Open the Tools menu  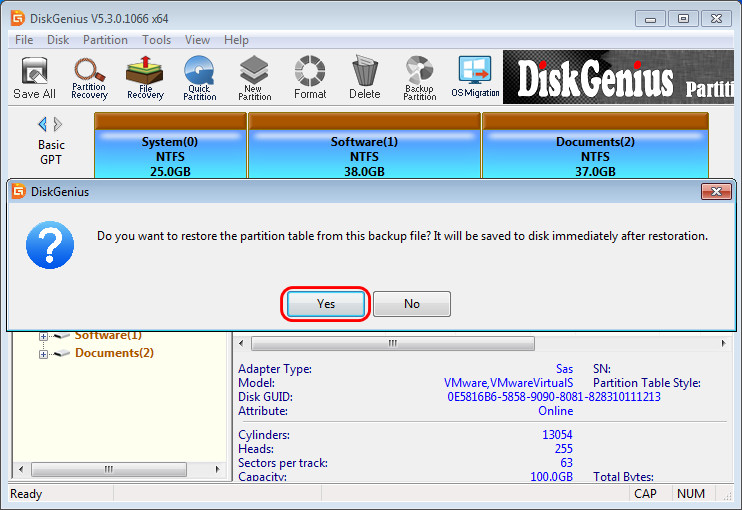click(x=157, y=40)
